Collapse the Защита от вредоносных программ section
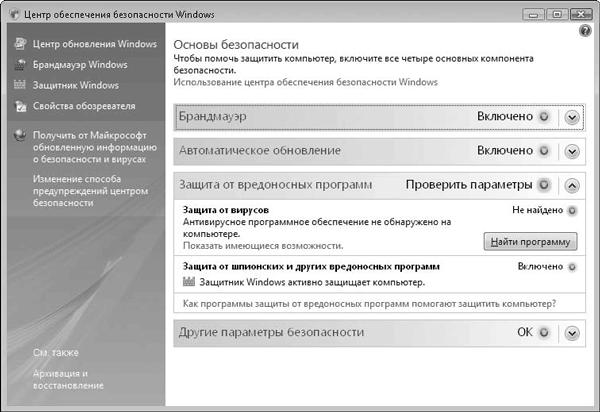The image size is (600, 412). tap(571, 185)
